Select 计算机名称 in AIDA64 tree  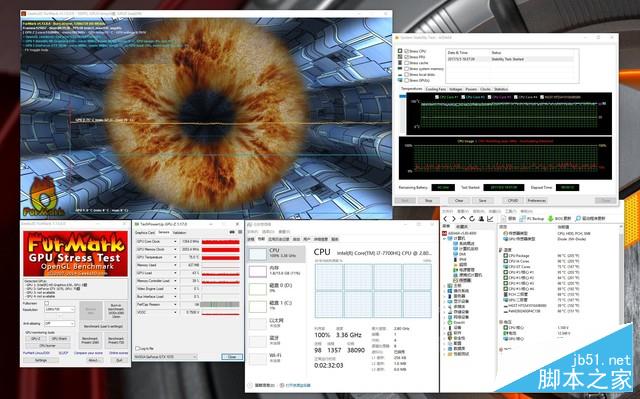465,249
